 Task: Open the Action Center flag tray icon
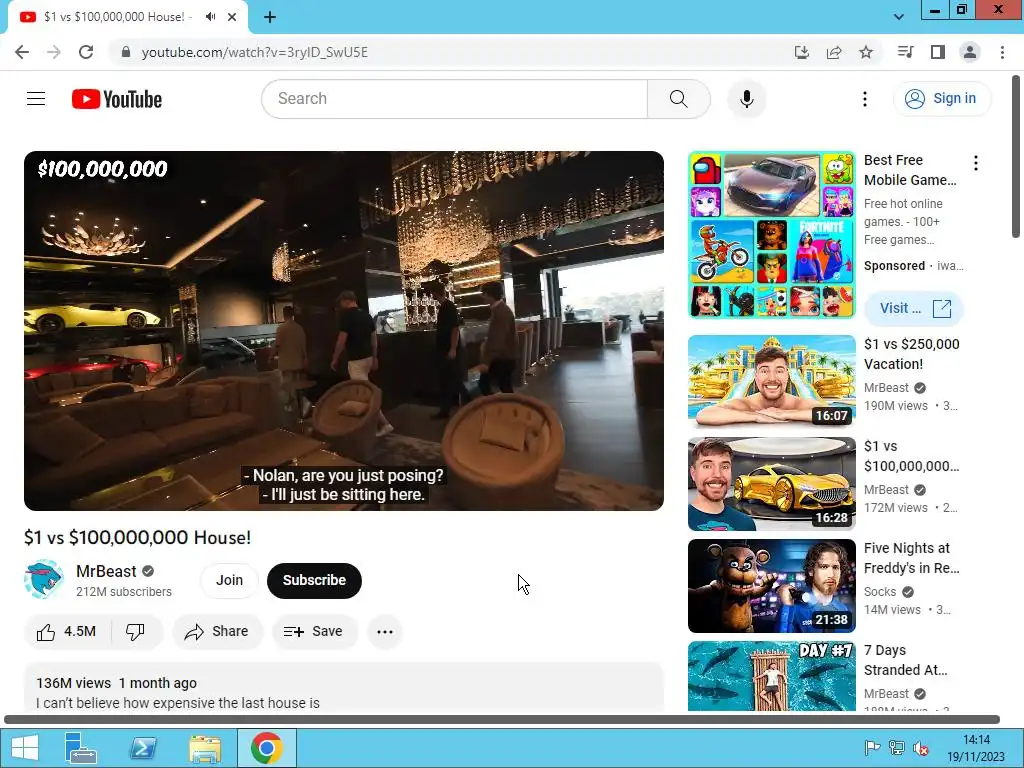click(872, 748)
